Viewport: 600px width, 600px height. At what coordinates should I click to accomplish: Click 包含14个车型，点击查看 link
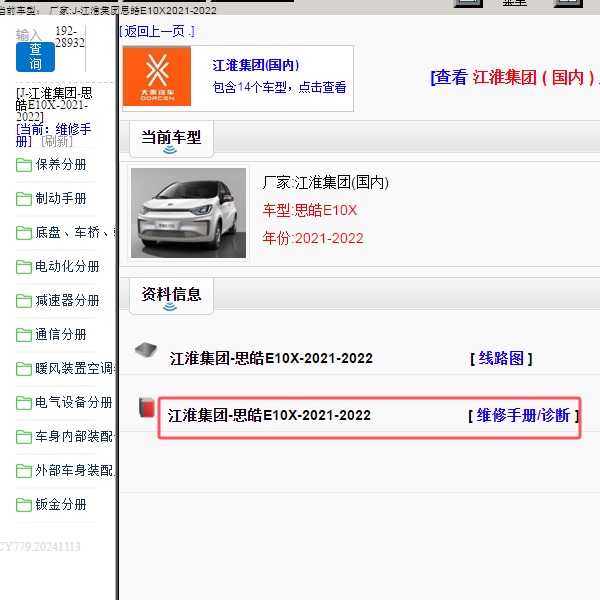pos(279,87)
